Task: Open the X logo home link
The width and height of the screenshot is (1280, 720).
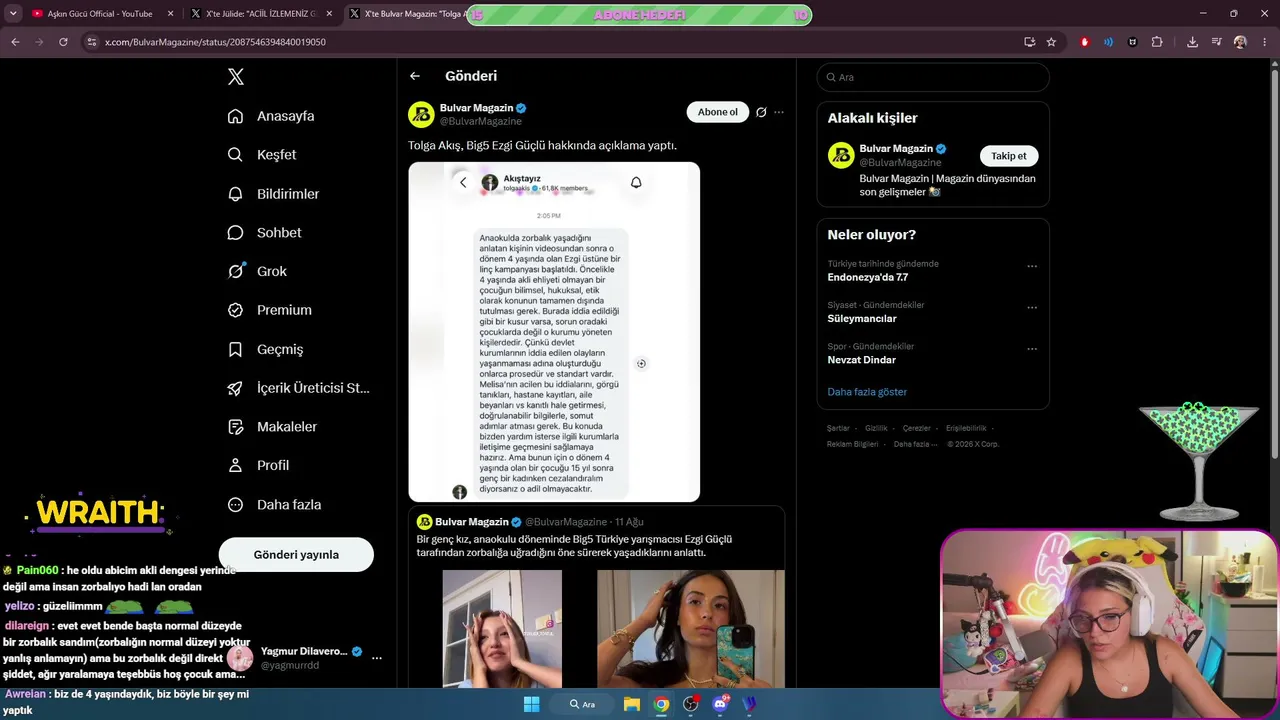Action: pyautogui.click(x=236, y=77)
